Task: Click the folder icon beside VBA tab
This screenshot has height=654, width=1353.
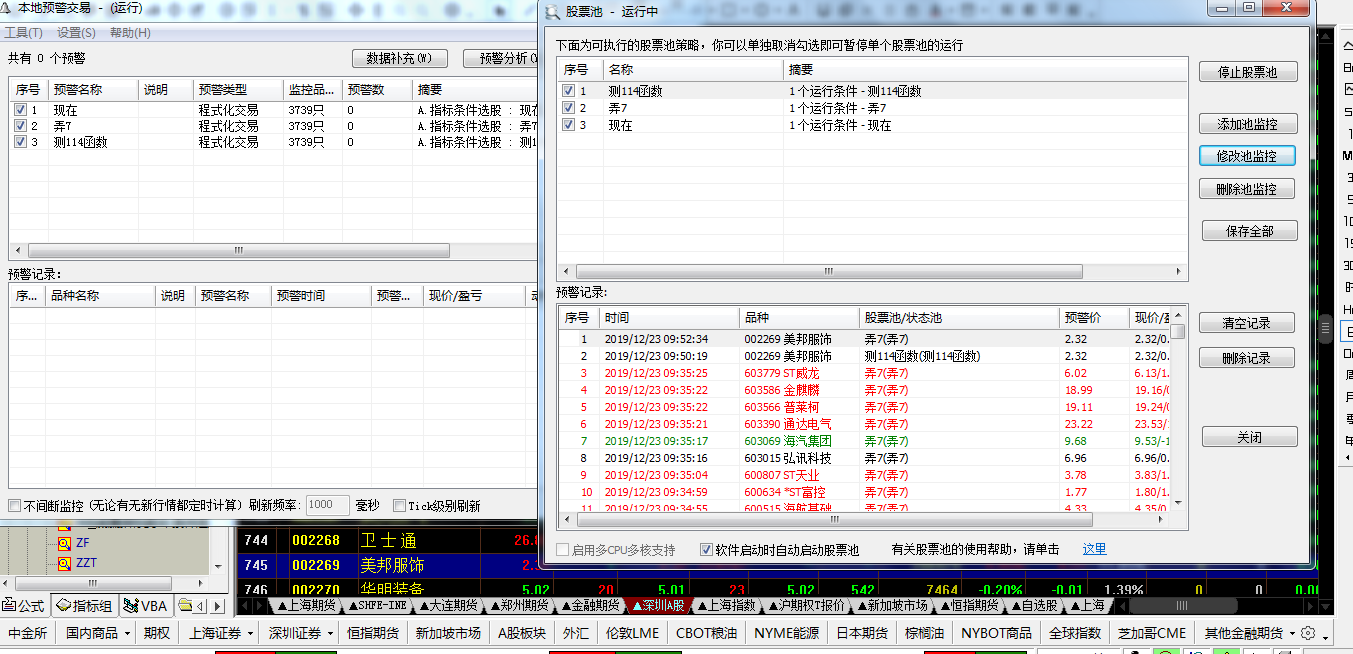Action: pyautogui.click(x=185, y=605)
